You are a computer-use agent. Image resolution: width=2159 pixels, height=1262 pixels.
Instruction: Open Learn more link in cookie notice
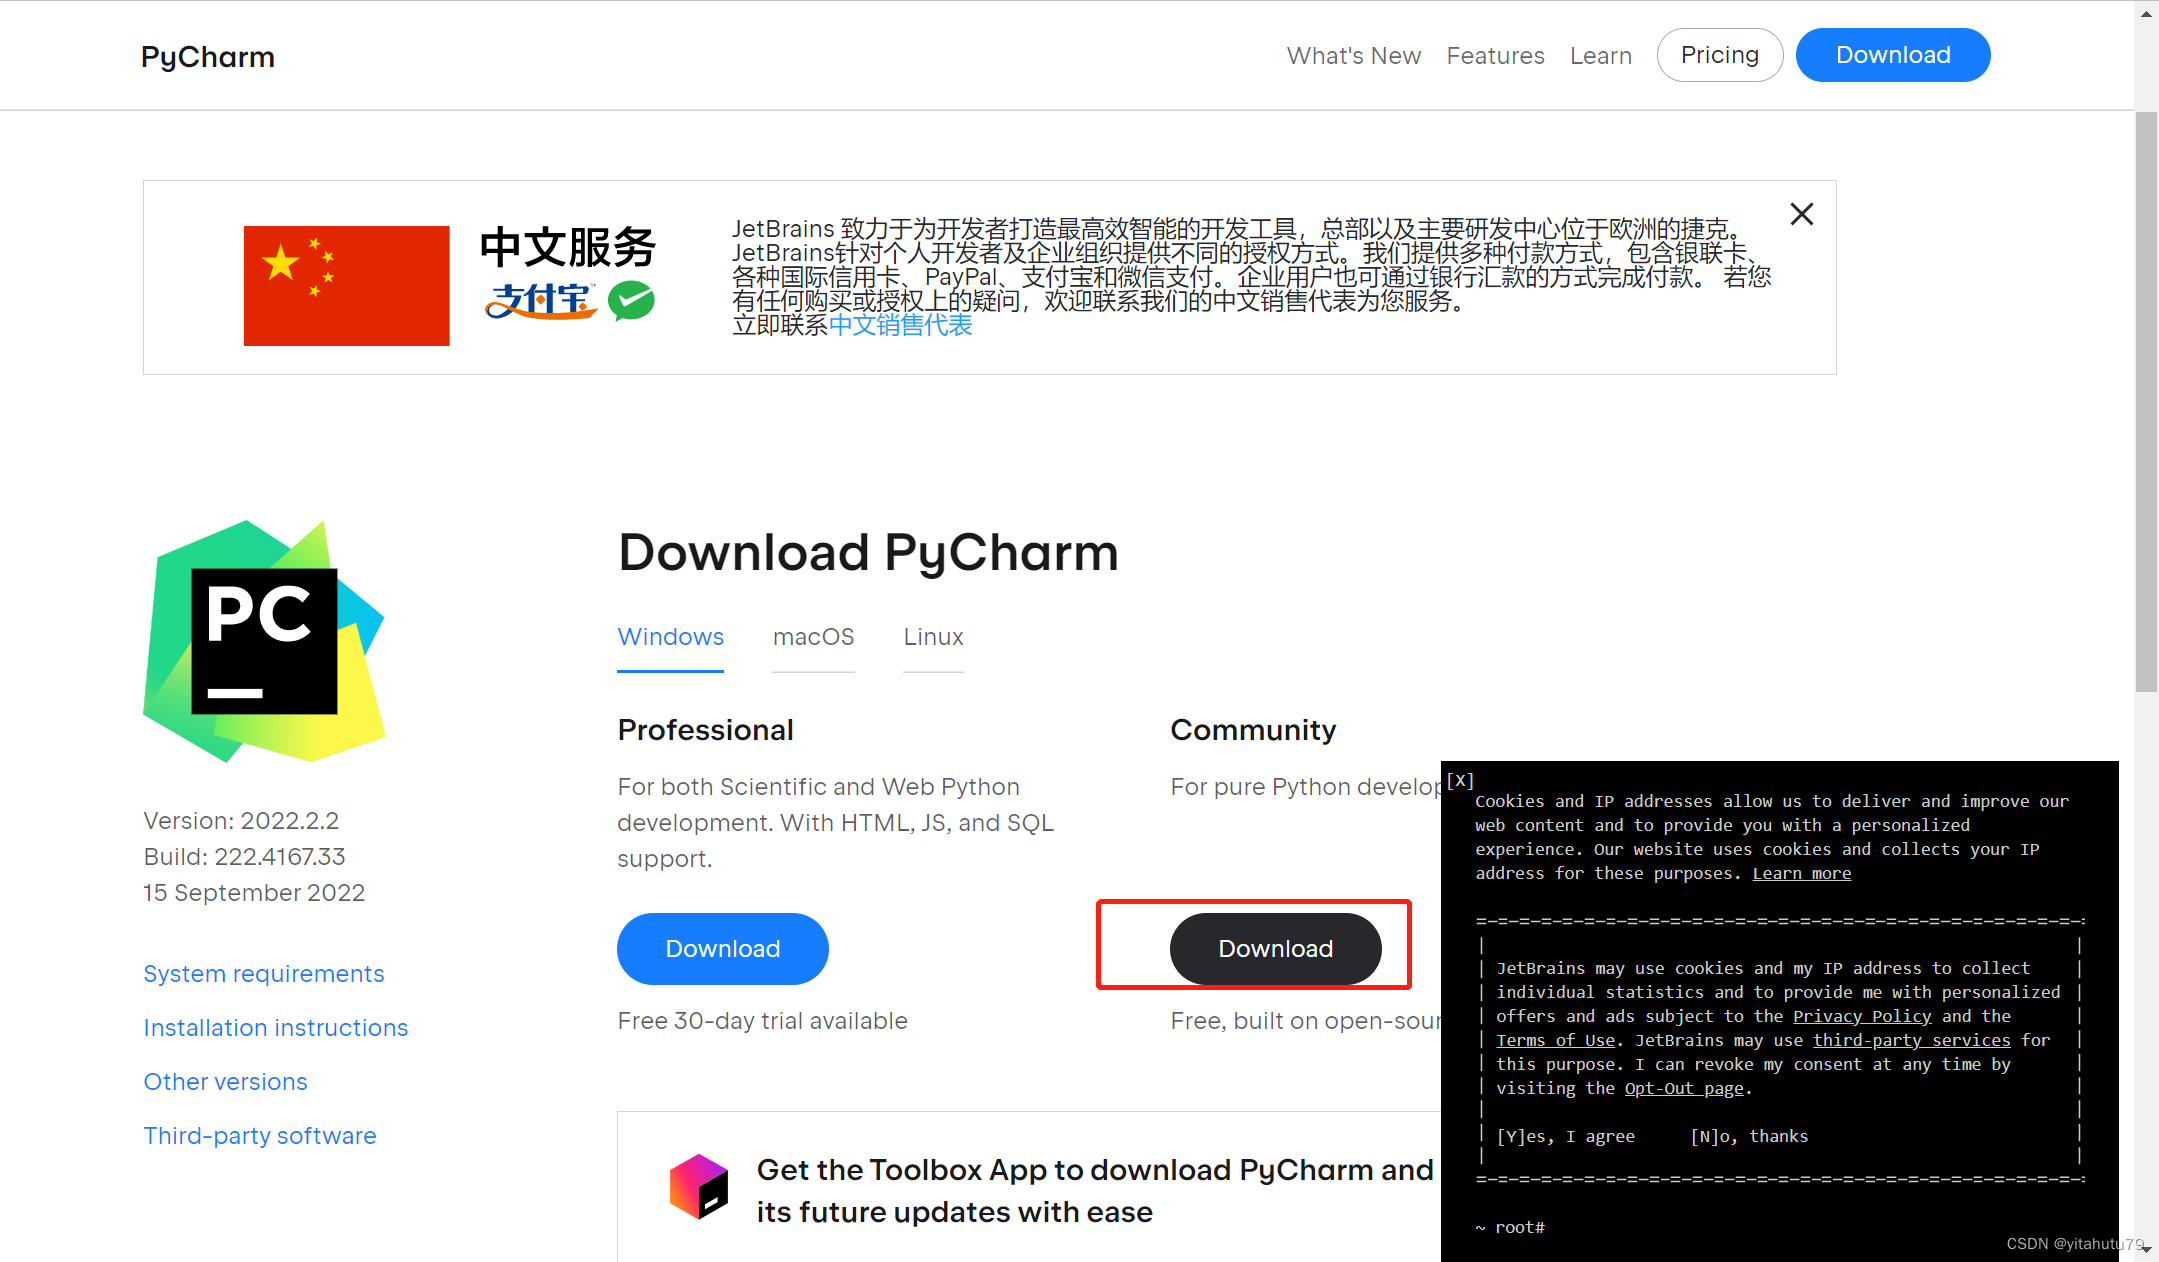point(1801,874)
